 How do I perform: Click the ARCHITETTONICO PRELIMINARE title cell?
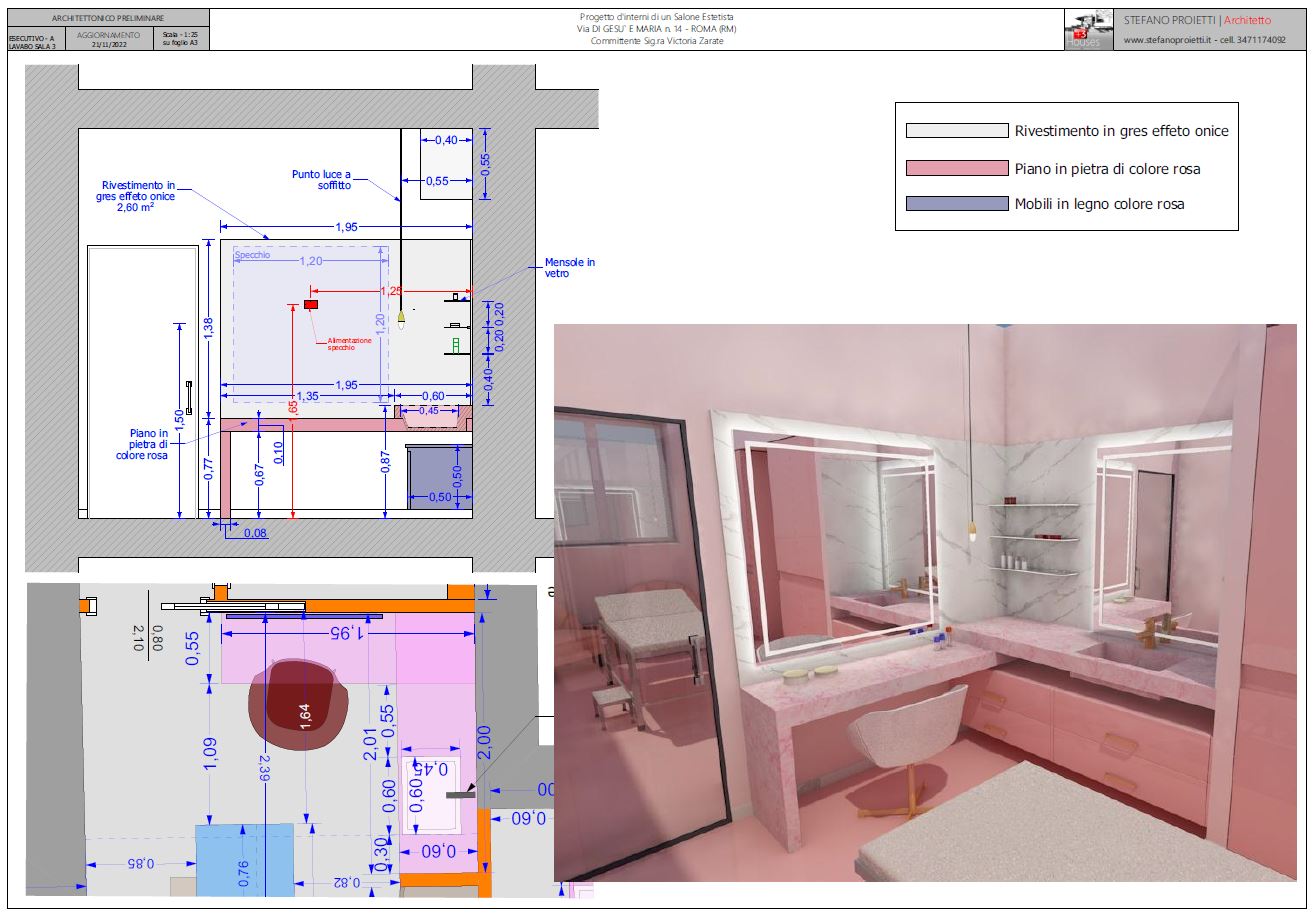tap(108, 18)
